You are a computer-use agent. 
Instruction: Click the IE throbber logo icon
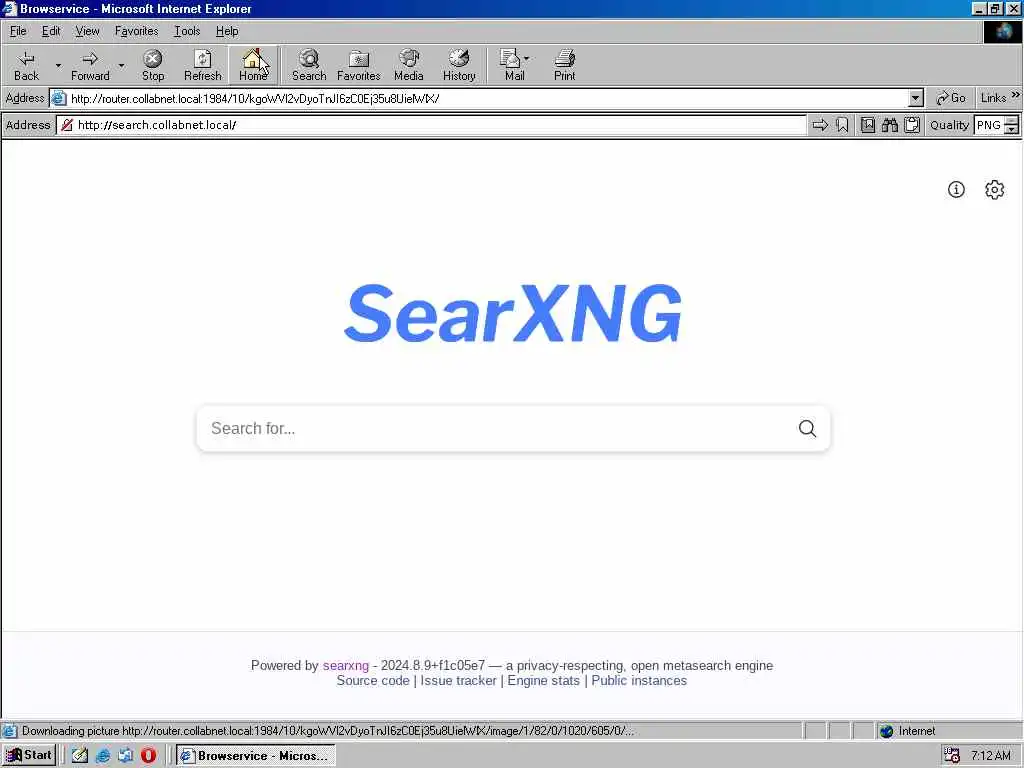pos(1002,32)
